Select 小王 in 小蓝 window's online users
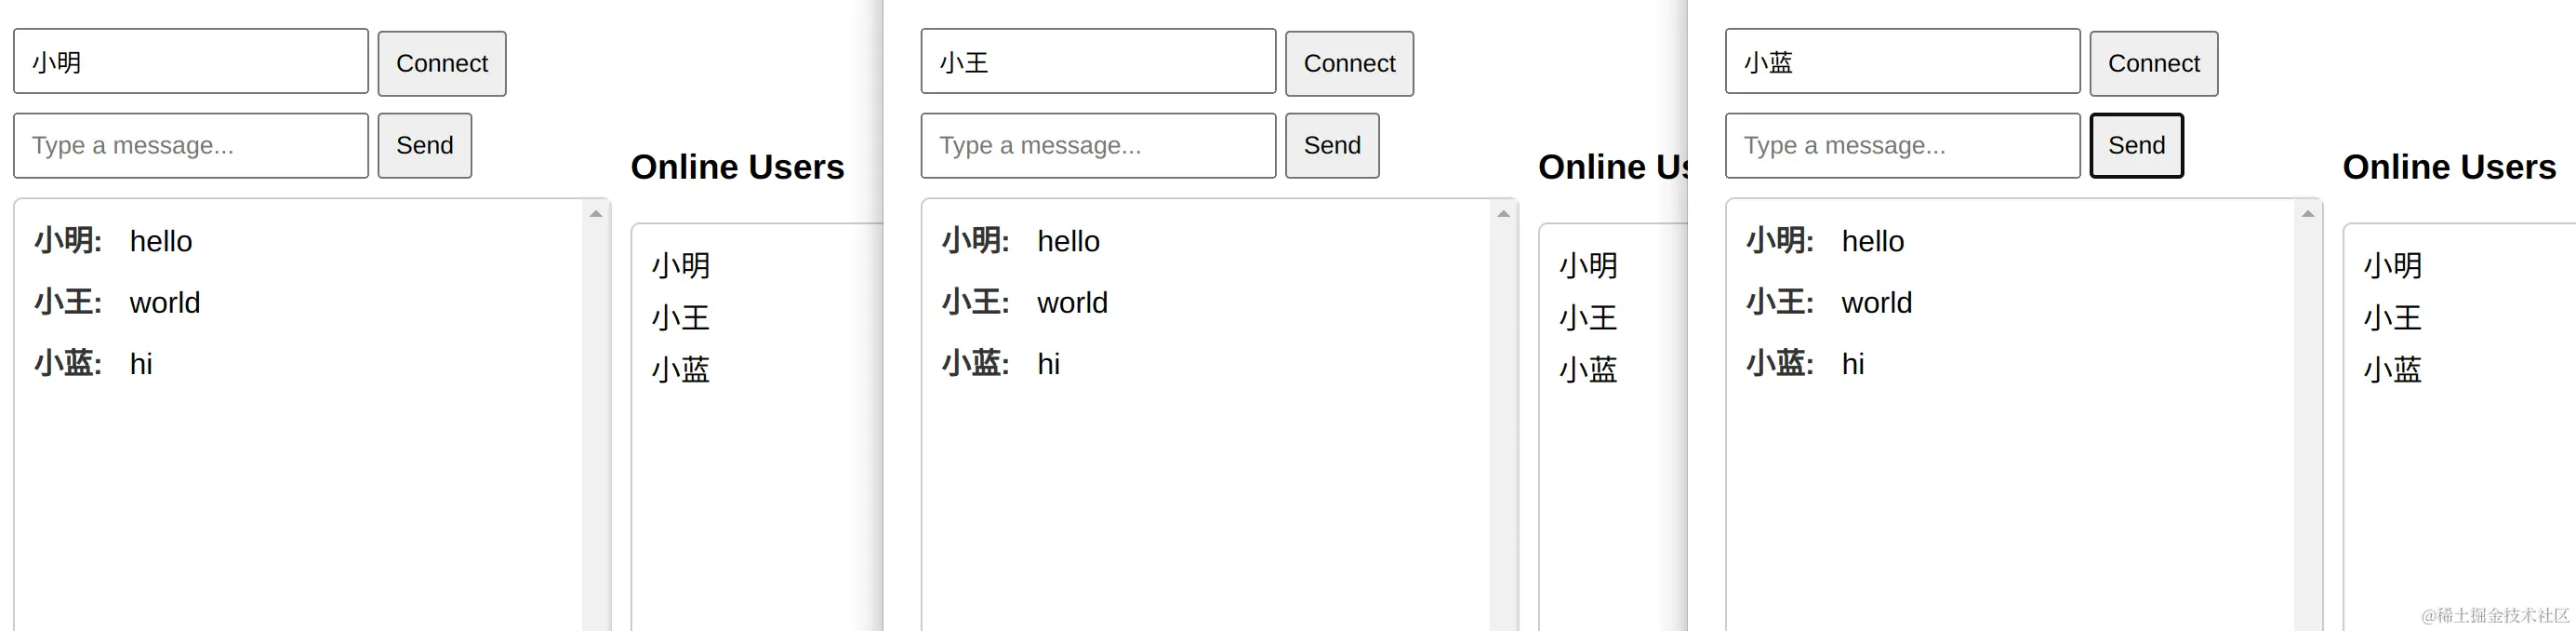Viewport: 2576px width, 631px height. click(2393, 318)
